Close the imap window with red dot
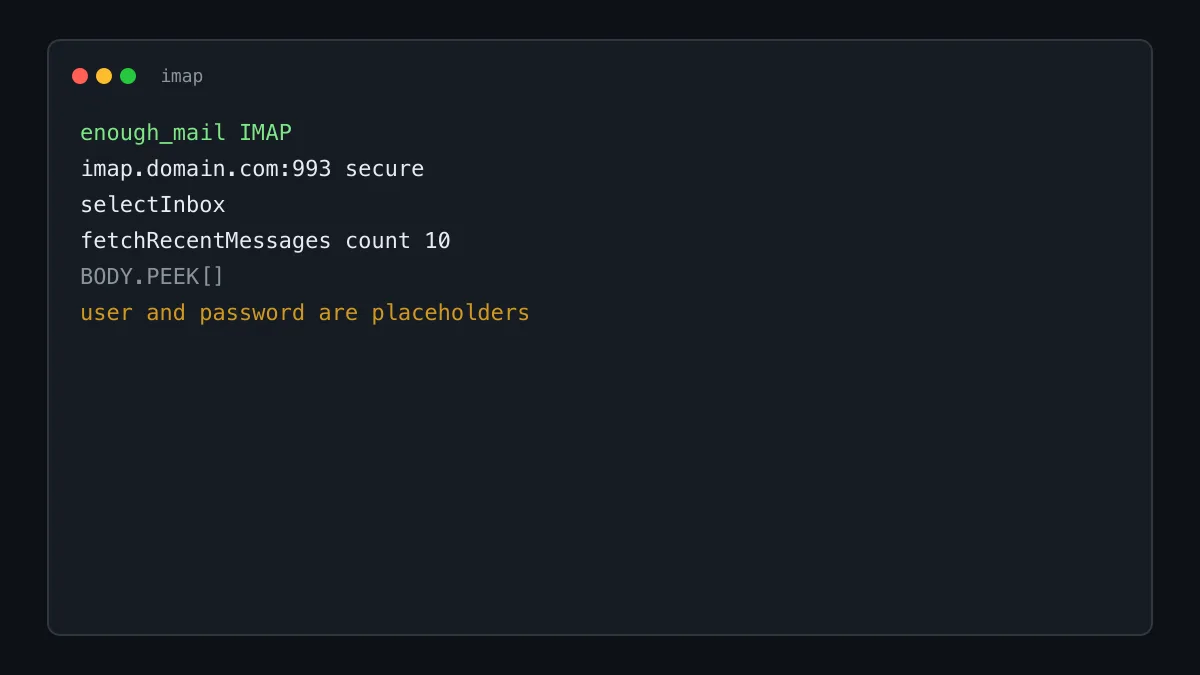This screenshot has width=1200, height=675. coord(80,76)
